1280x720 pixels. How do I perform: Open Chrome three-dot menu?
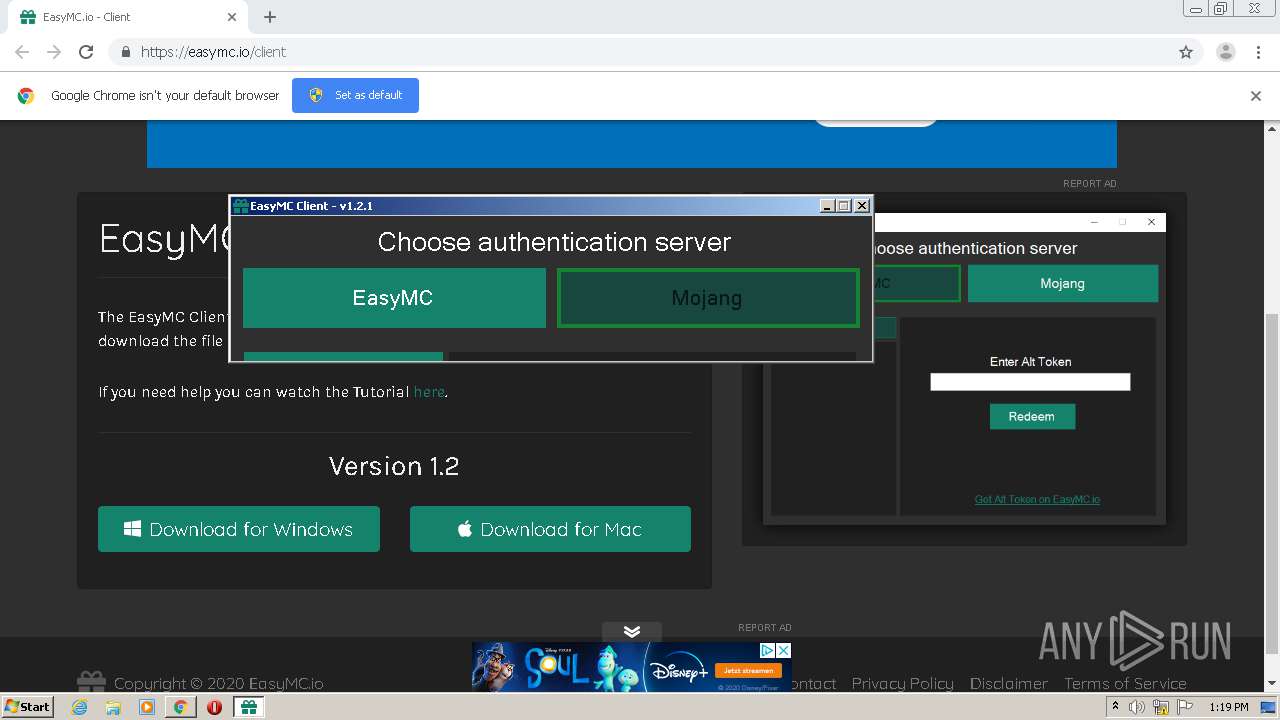pyautogui.click(x=1259, y=52)
